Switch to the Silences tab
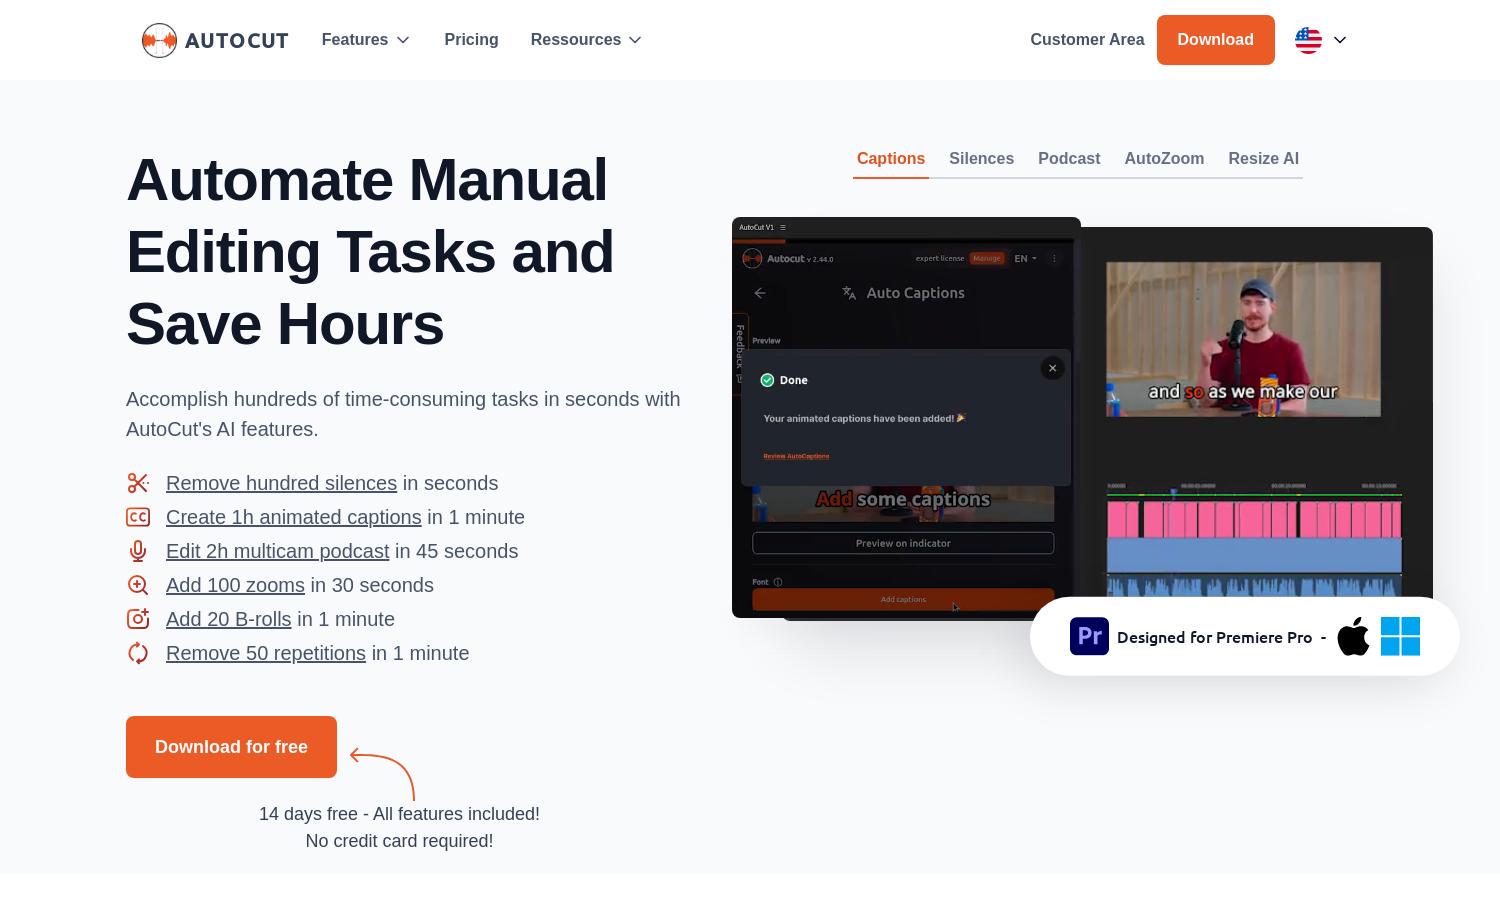Viewport: 1500px width, 900px height. click(x=981, y=159)
